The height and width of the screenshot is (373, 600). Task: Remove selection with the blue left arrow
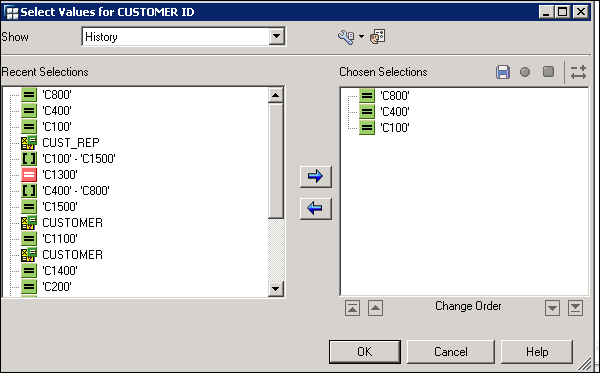pos(315,208)
